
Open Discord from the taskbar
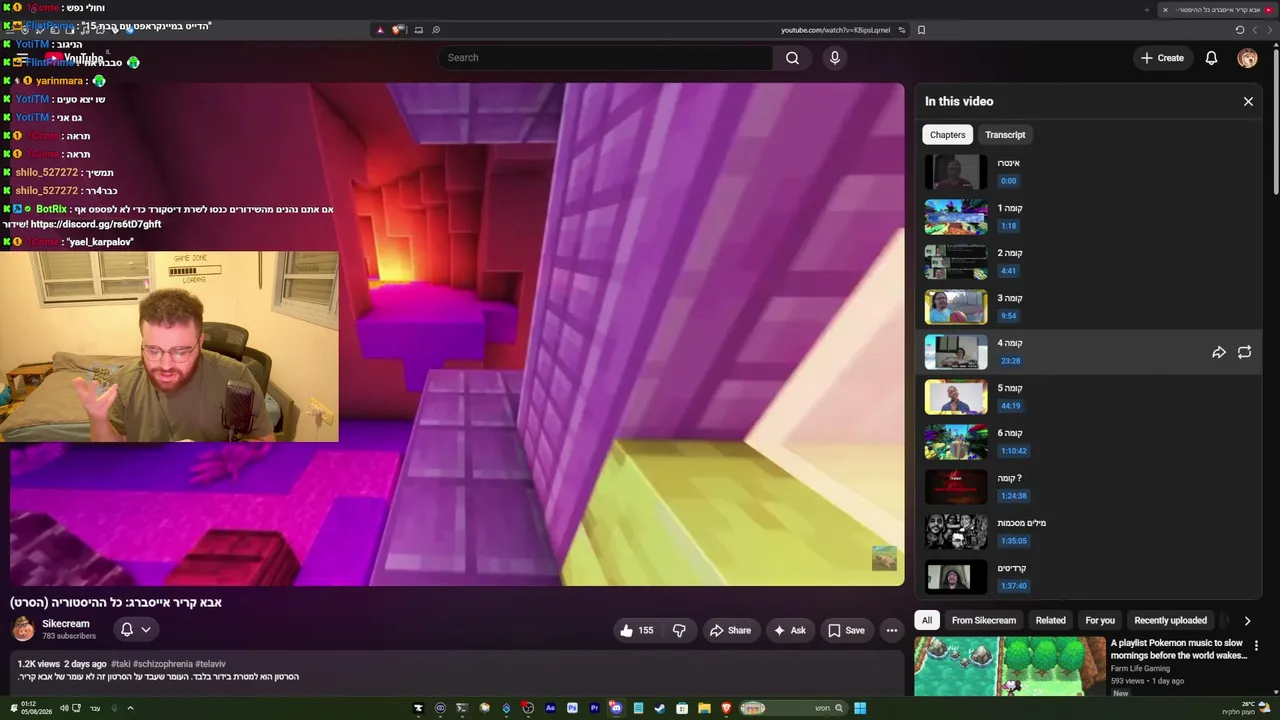coord(616,709)
